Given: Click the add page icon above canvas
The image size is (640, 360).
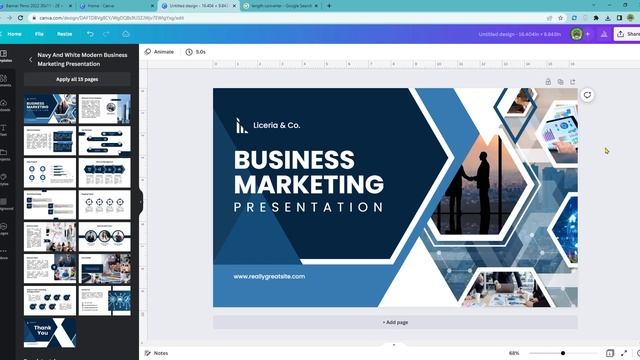Looking at the screenshot, I should click(x=573, y=82).
